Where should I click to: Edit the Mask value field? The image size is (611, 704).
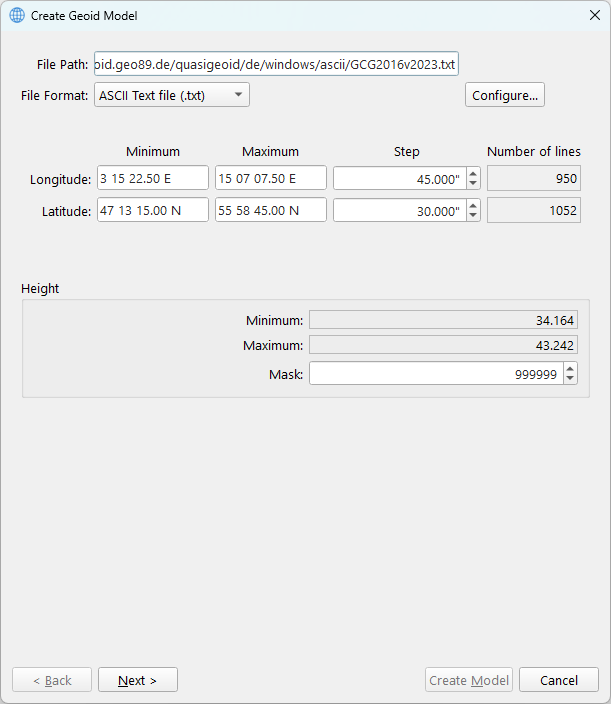(436, 374)
